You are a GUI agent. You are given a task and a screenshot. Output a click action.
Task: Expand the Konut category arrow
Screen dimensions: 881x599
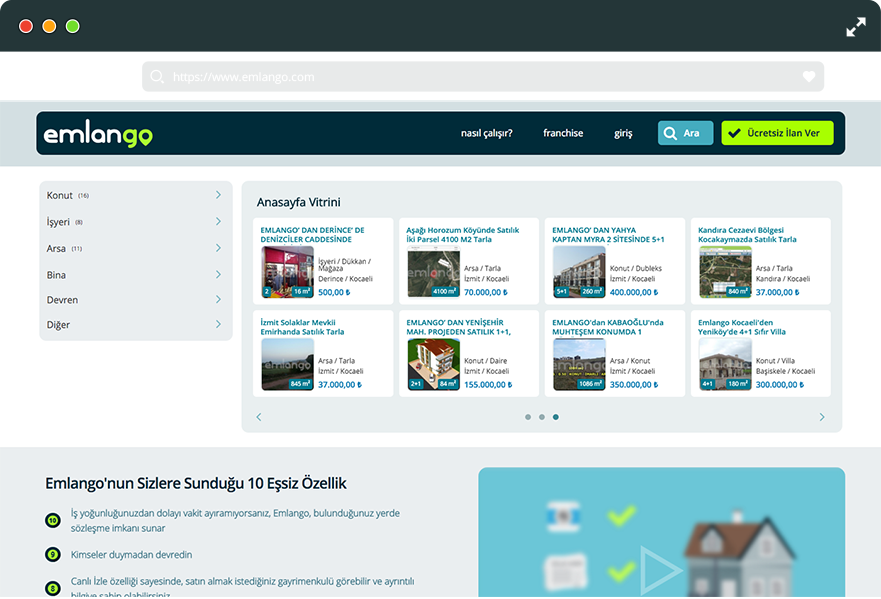pyautogui.click(x=218, y=195)
